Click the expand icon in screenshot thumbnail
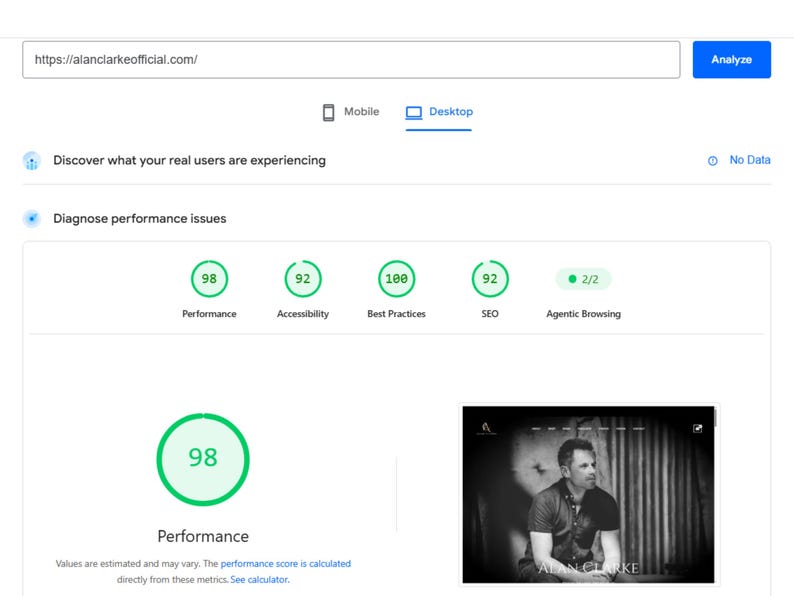Screen dimensions: 794x596 (697, 428)
